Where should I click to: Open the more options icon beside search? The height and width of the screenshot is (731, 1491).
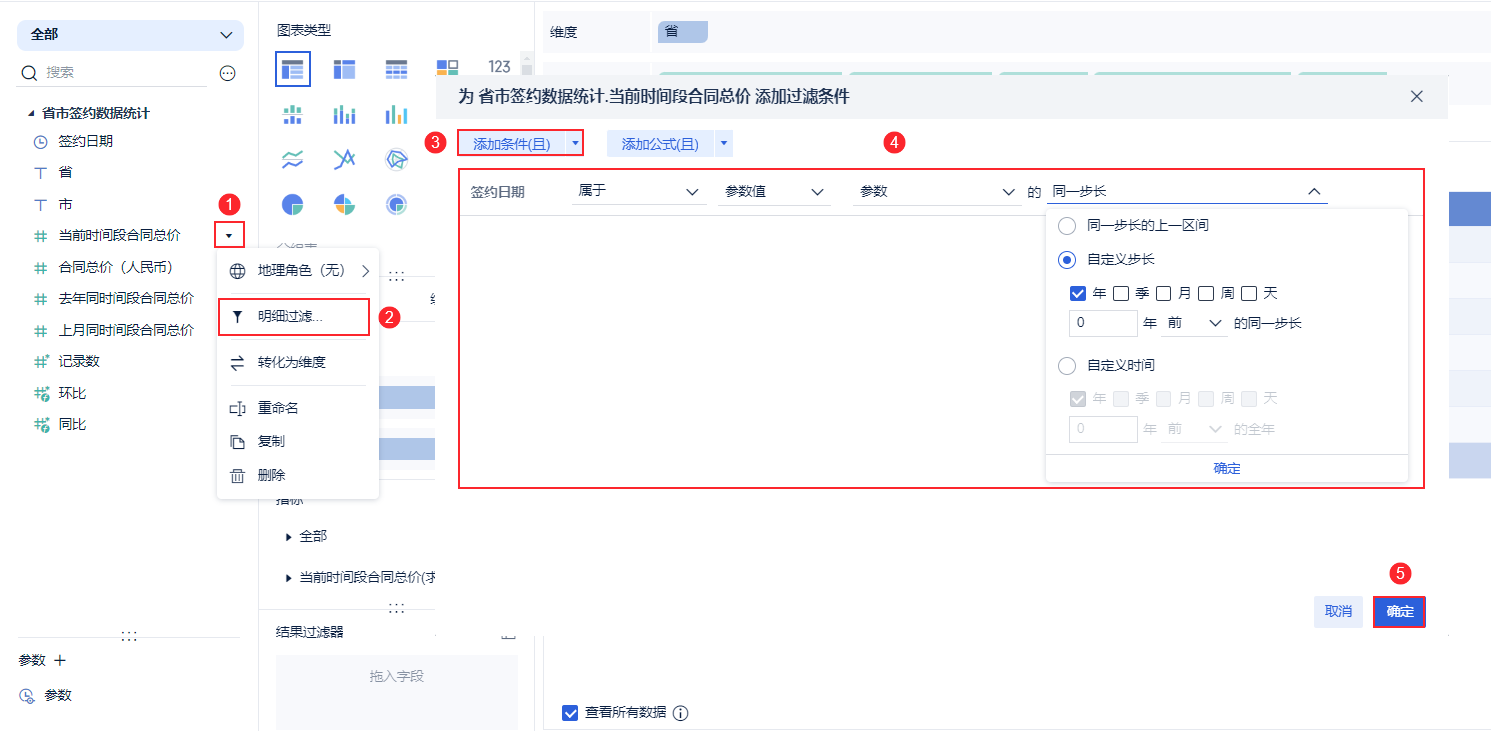pos(227,73)
